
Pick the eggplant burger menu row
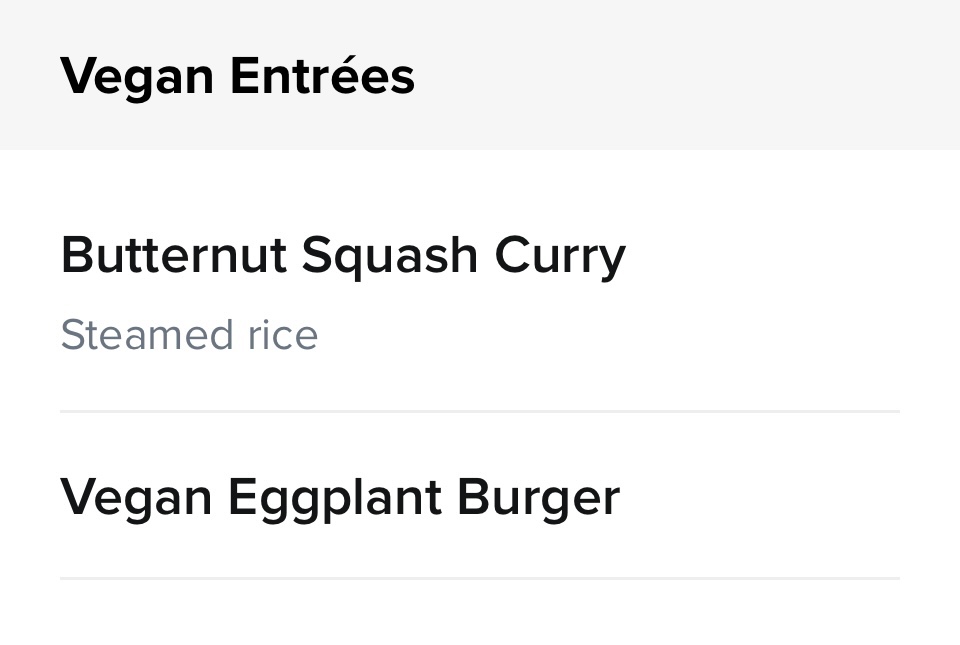[480, 497]
